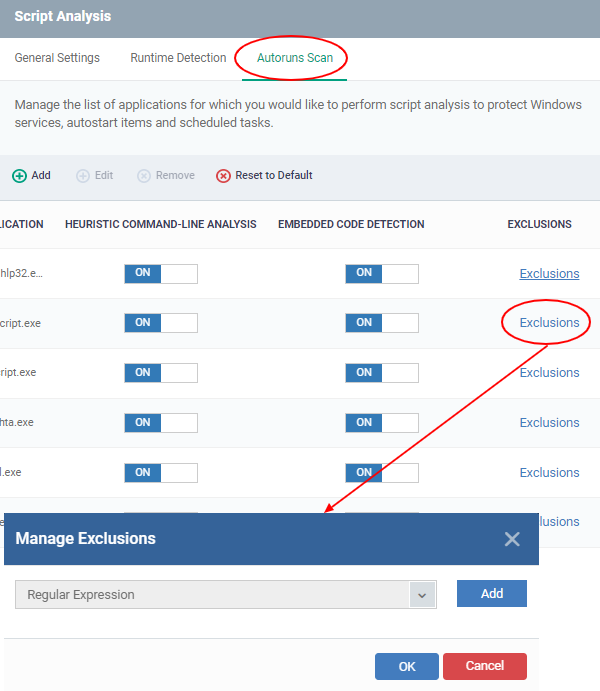Close the Manage Exclusions dialog with X
Screen dimensions: 600x691
(512, 539)
